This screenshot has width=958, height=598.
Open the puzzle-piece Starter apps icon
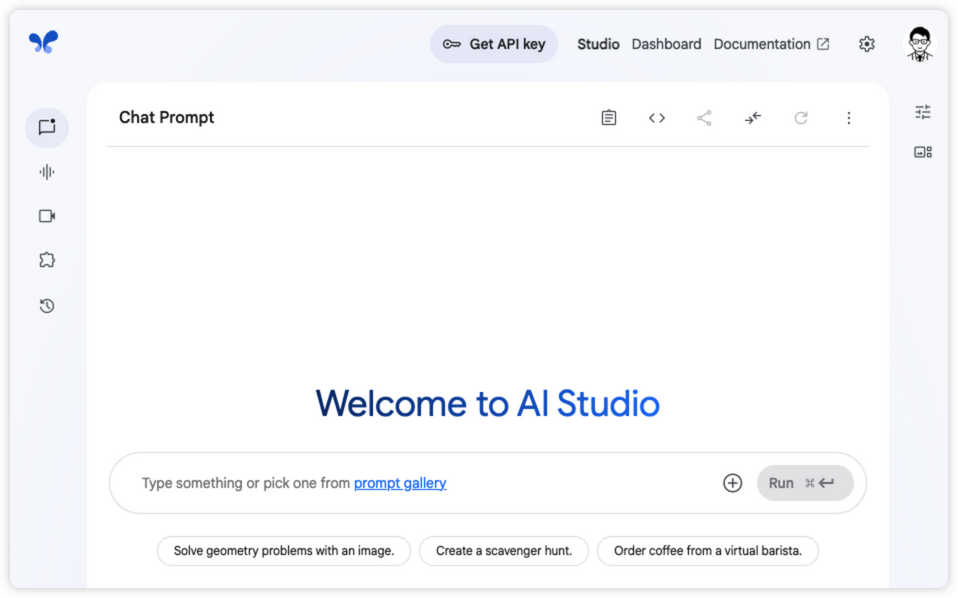[x=47, y=260]
